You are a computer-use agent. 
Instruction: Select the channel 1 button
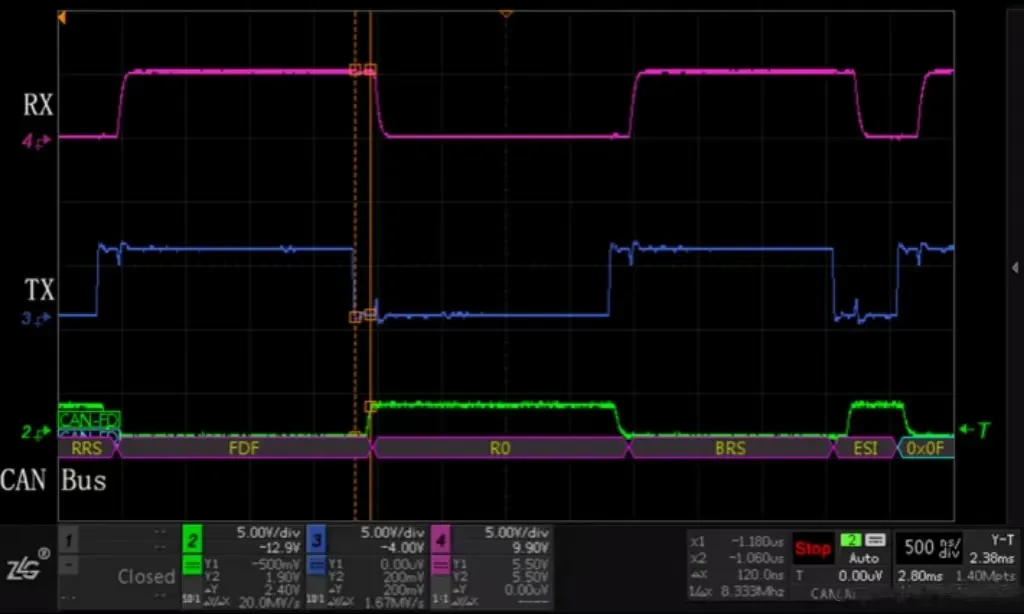(69, 541)
